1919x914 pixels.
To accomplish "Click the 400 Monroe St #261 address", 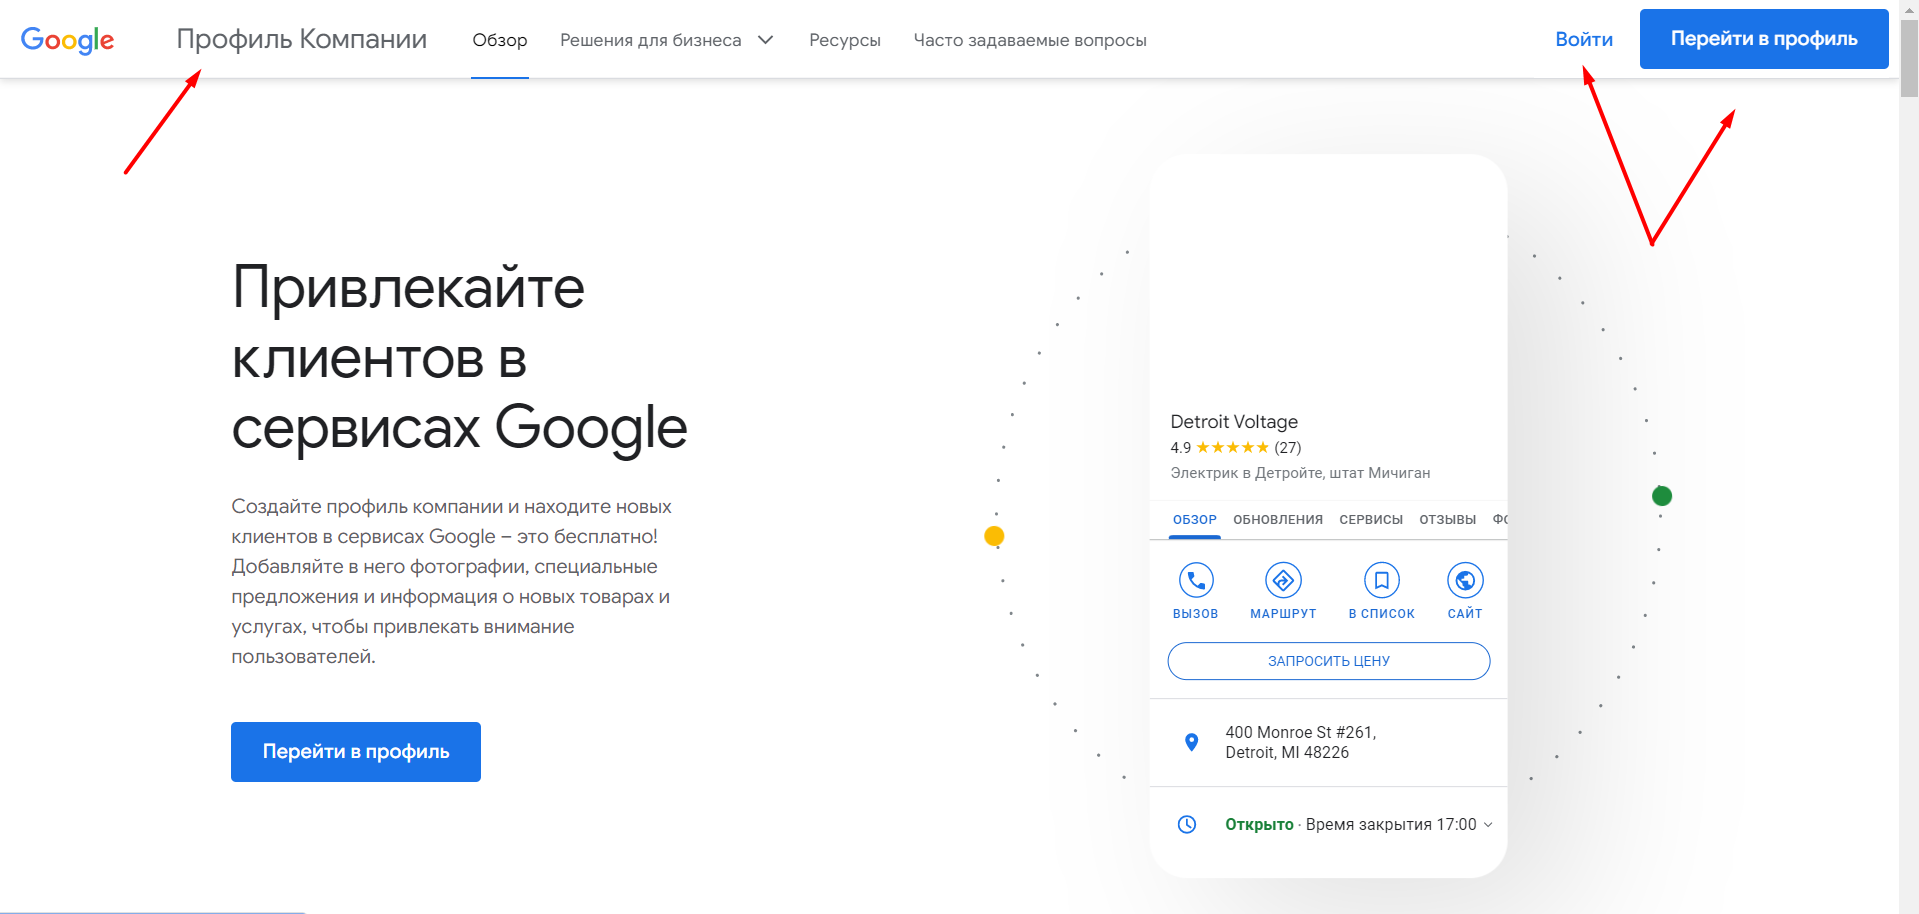I will point(1301,742).
